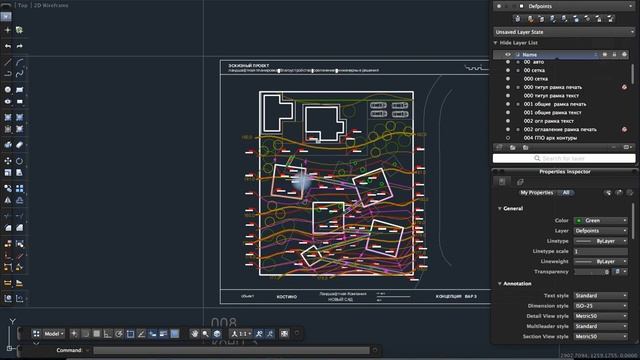Click the New Drawing plus icon
The height and width of the screenshot is (360, 640).
click(8, 30)
